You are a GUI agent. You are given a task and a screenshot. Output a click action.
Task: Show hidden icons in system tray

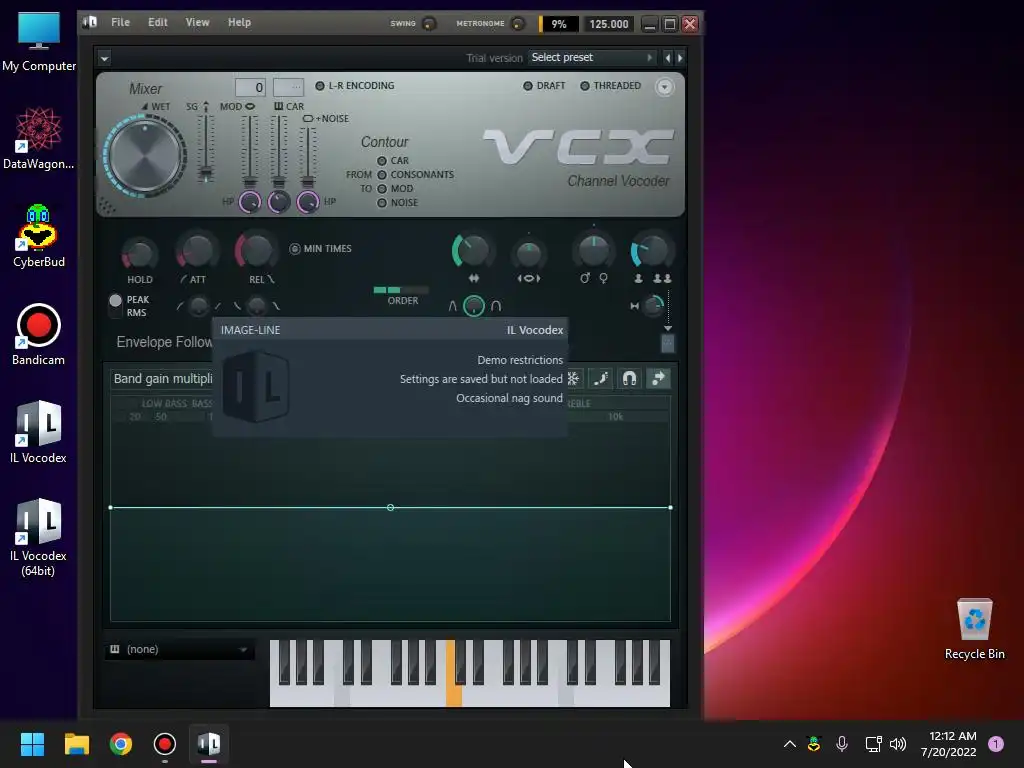pyautogui.click(x=789, y=744)
